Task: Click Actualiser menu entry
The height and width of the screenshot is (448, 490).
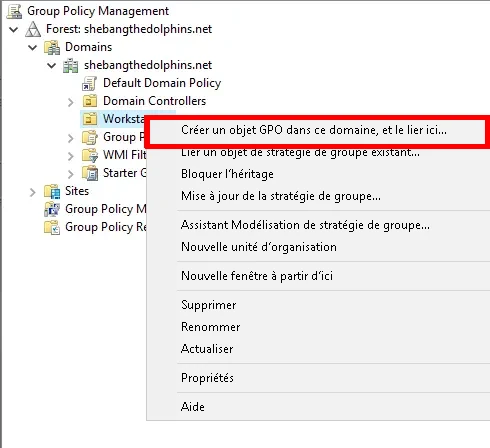Action: click(x=207, y=349)
